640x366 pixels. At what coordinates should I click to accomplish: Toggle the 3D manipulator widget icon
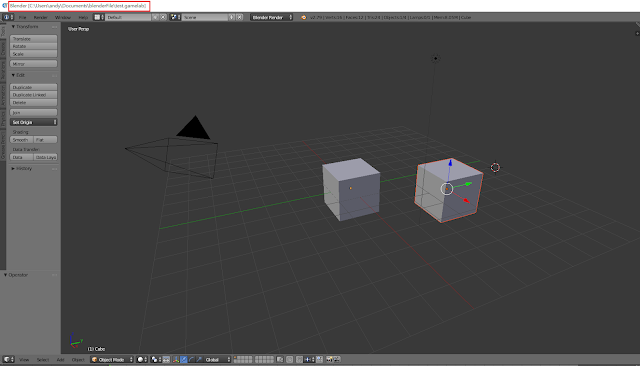[176, 359]
